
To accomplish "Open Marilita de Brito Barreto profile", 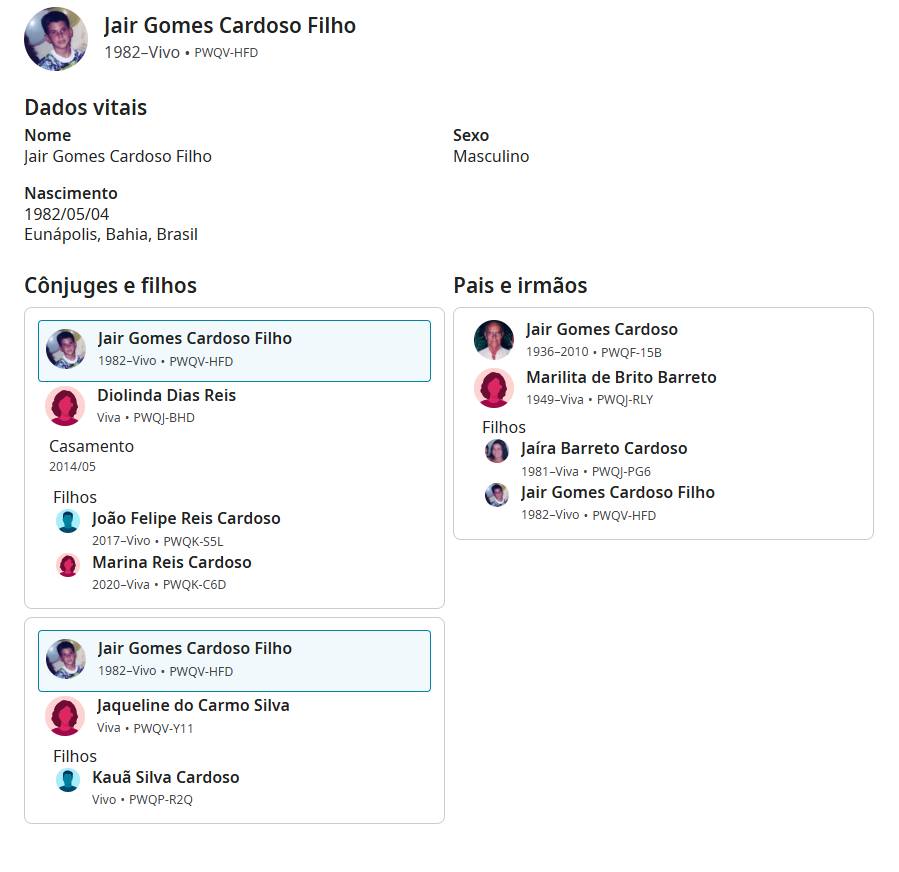I will pos(621,377).
